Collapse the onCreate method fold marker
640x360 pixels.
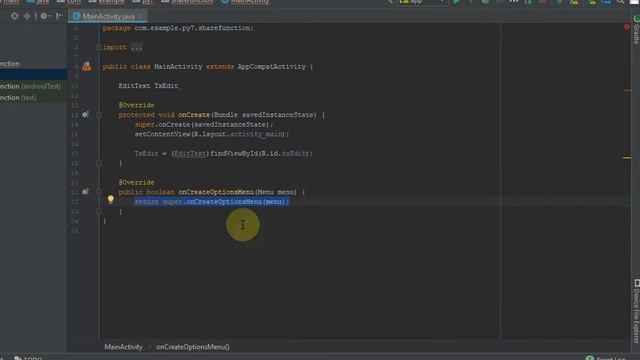coord(99,115)
